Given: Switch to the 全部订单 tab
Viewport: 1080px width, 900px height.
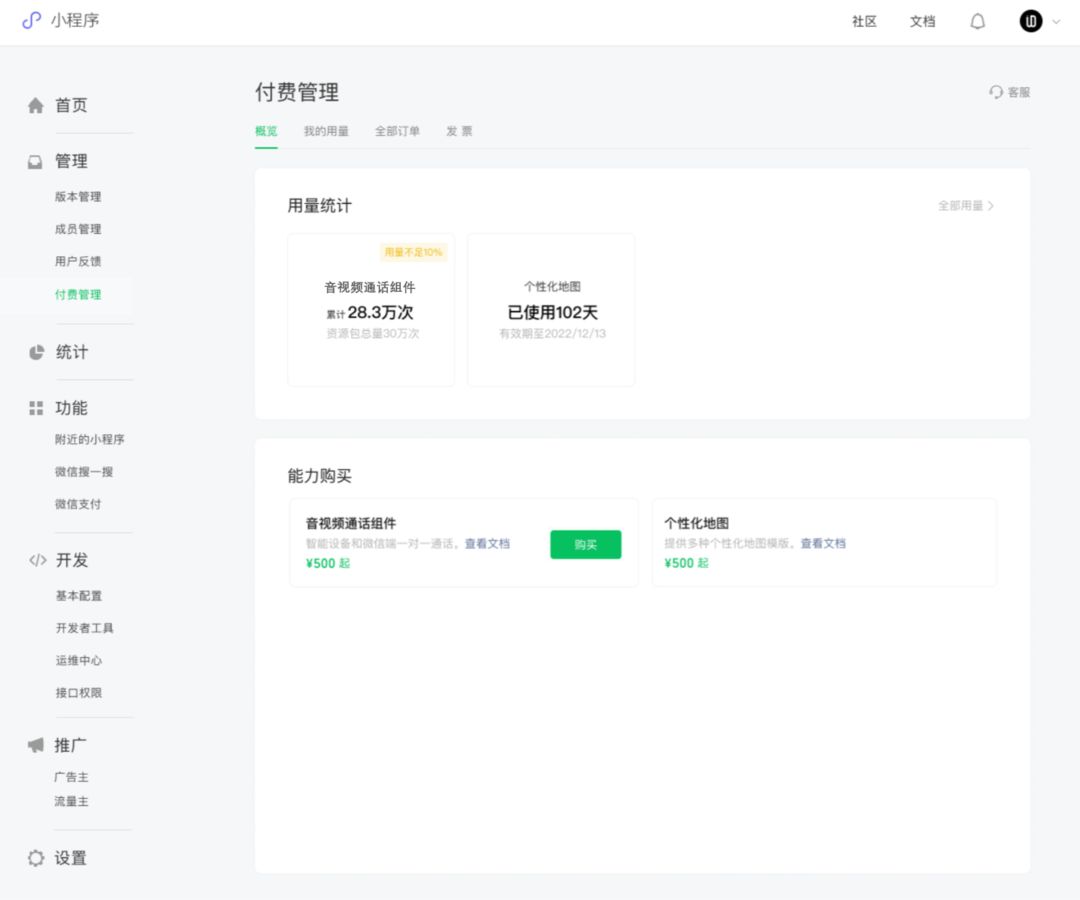Looking at the screenshot, I should click(x=396, y=130).
